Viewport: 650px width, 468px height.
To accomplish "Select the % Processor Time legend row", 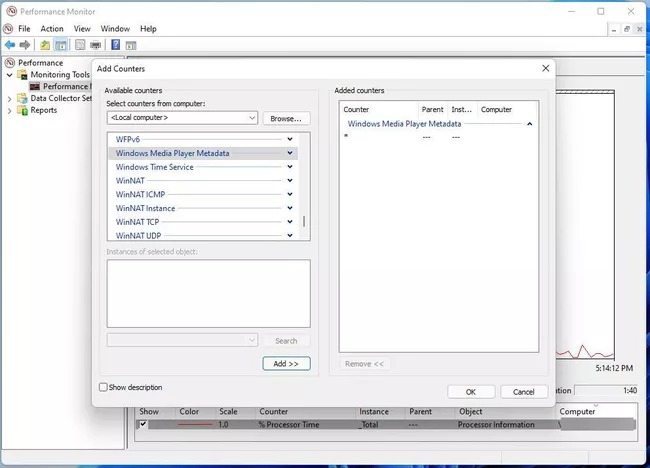I will (386, 424).
